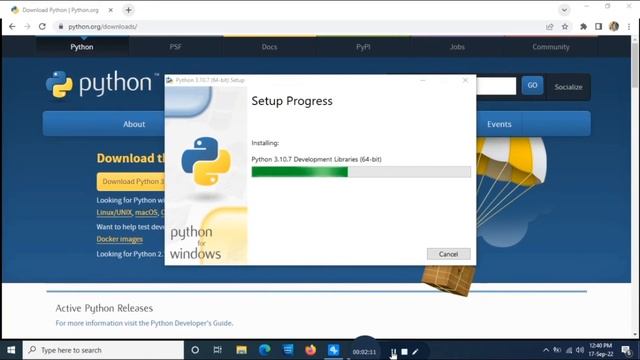Image resolution: width=640 pixels, height=360 pixels.
Task: Pause the screen recording
Action: pyautogui.click(x=393, y=351)
